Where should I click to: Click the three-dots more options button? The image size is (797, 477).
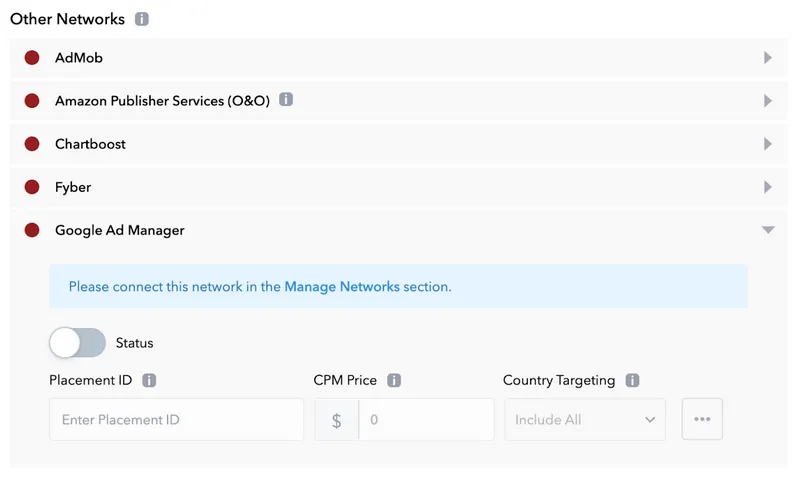pyautogui.click(x=702, y=419)
